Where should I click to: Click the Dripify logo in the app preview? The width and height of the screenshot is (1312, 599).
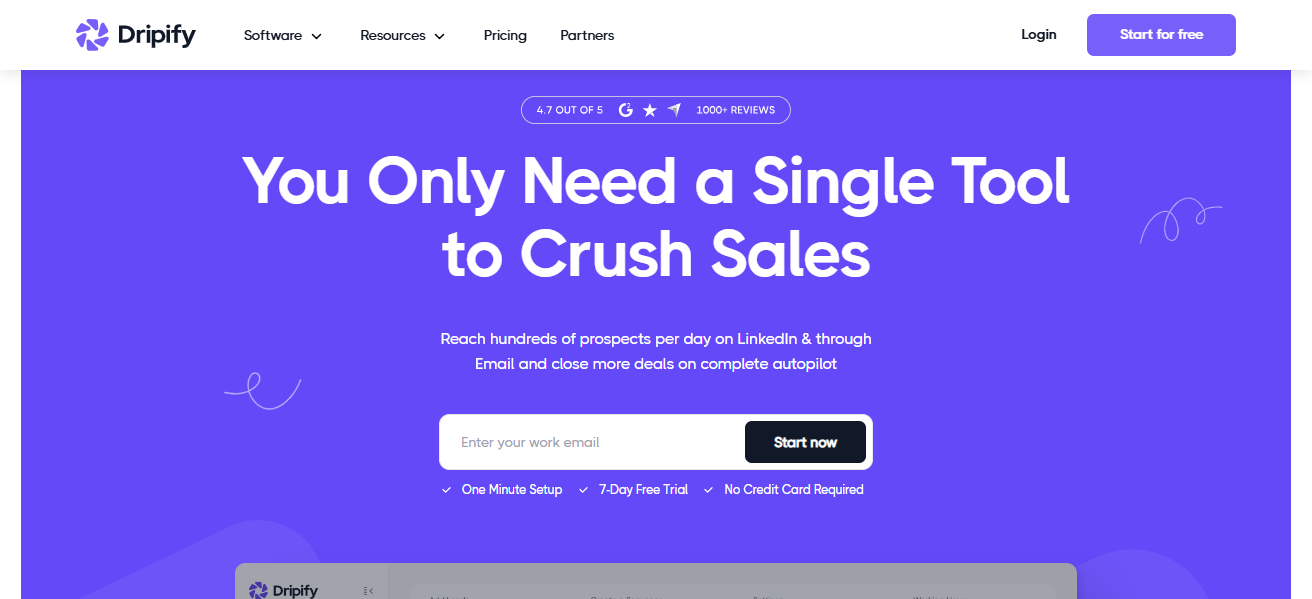pos(283,590)
